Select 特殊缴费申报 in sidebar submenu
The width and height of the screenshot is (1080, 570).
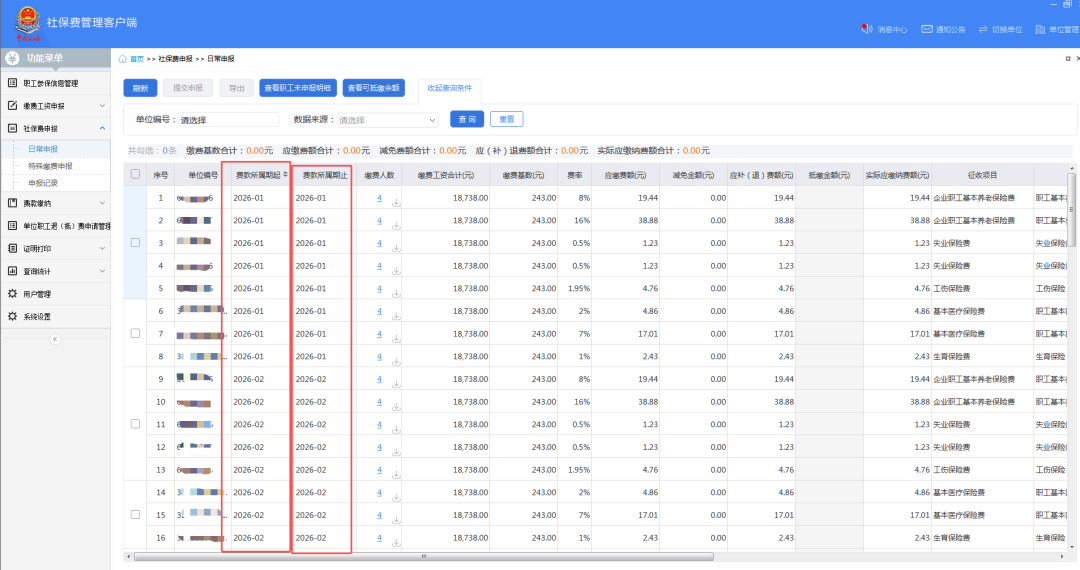50,166
